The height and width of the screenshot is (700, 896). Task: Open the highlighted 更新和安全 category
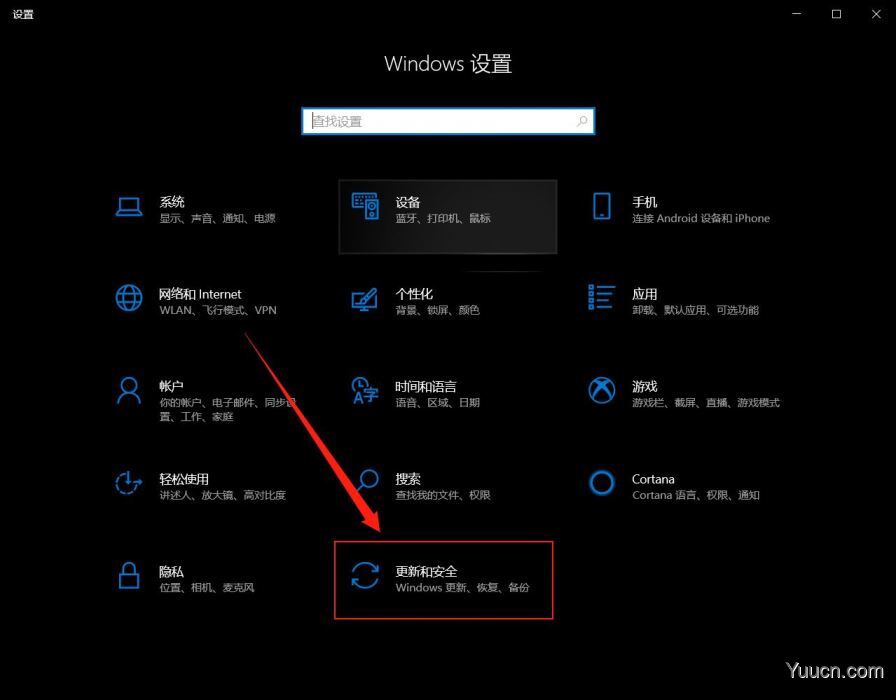[x=444, y=578]
